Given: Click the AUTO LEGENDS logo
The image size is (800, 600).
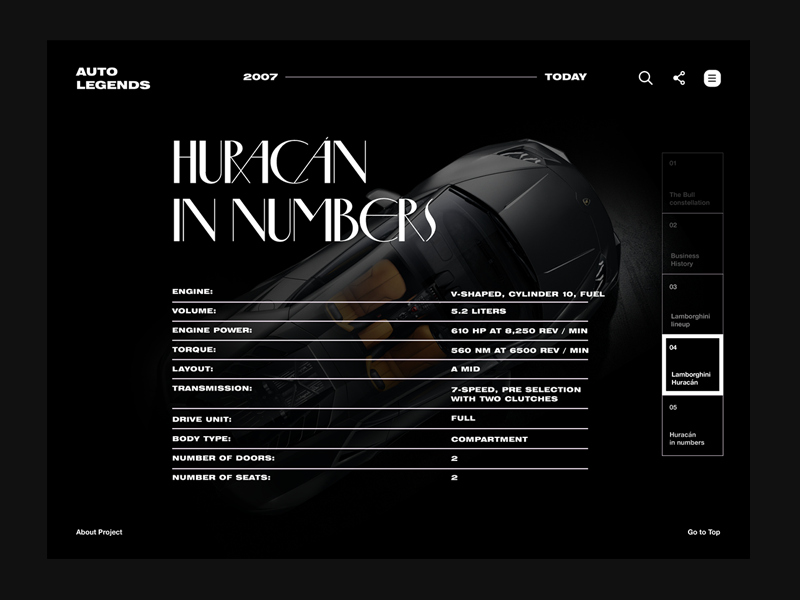Looking at the screenshot, I should [113, 78].
